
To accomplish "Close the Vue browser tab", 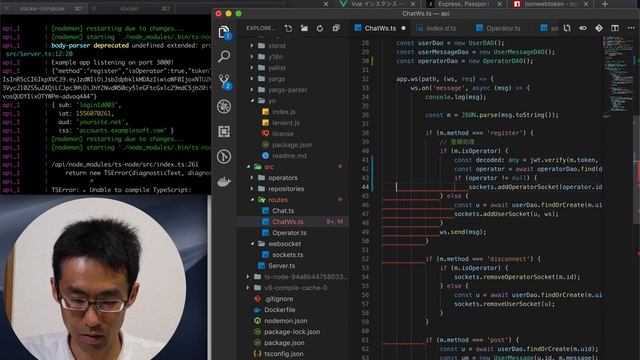I will point(413,4).
